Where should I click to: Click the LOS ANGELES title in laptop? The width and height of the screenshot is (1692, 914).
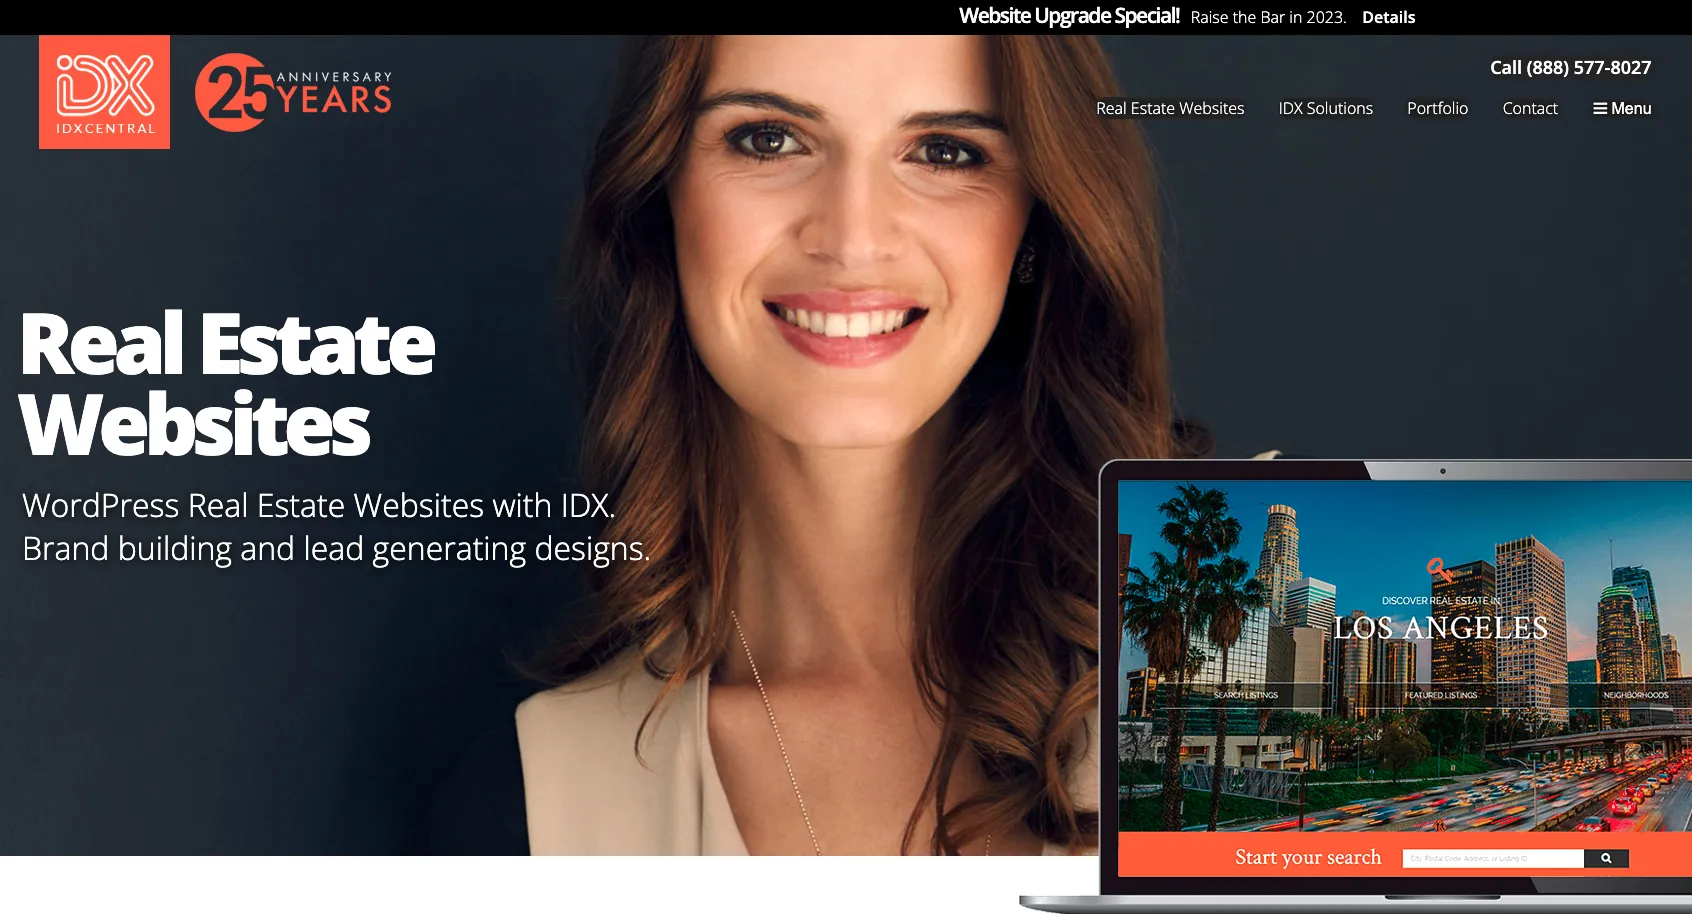pyautogui.click(x=1440, y=627)
